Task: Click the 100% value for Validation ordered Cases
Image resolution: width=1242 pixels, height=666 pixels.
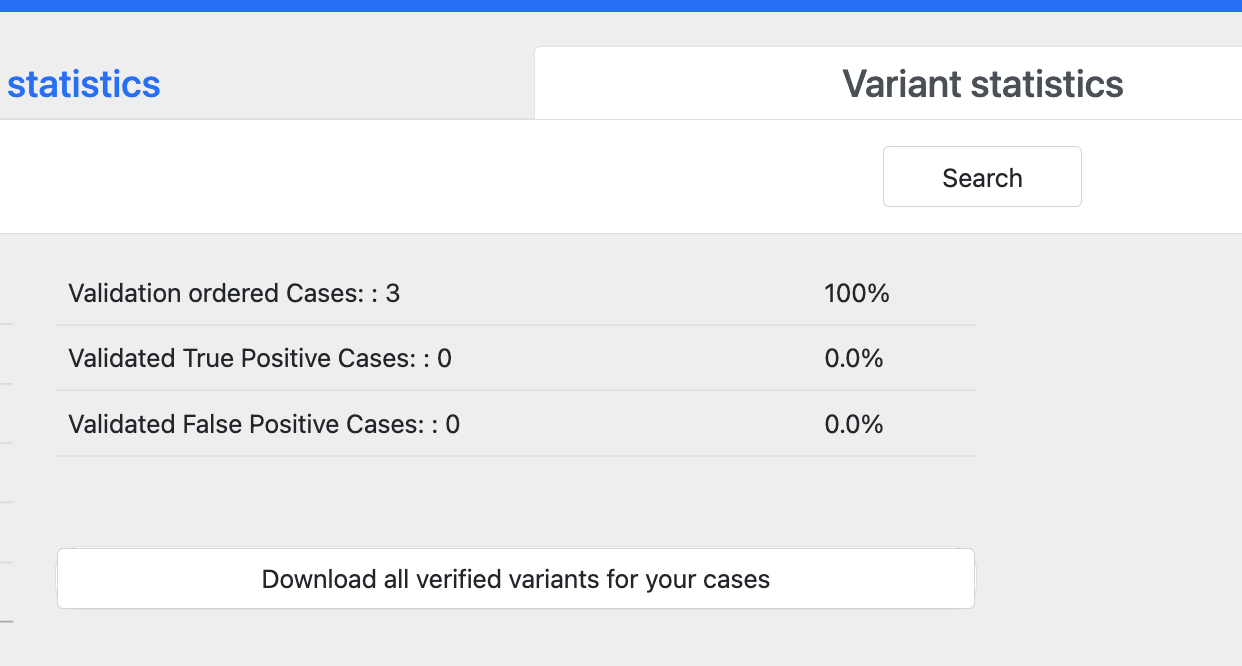Action: point(854,293)
